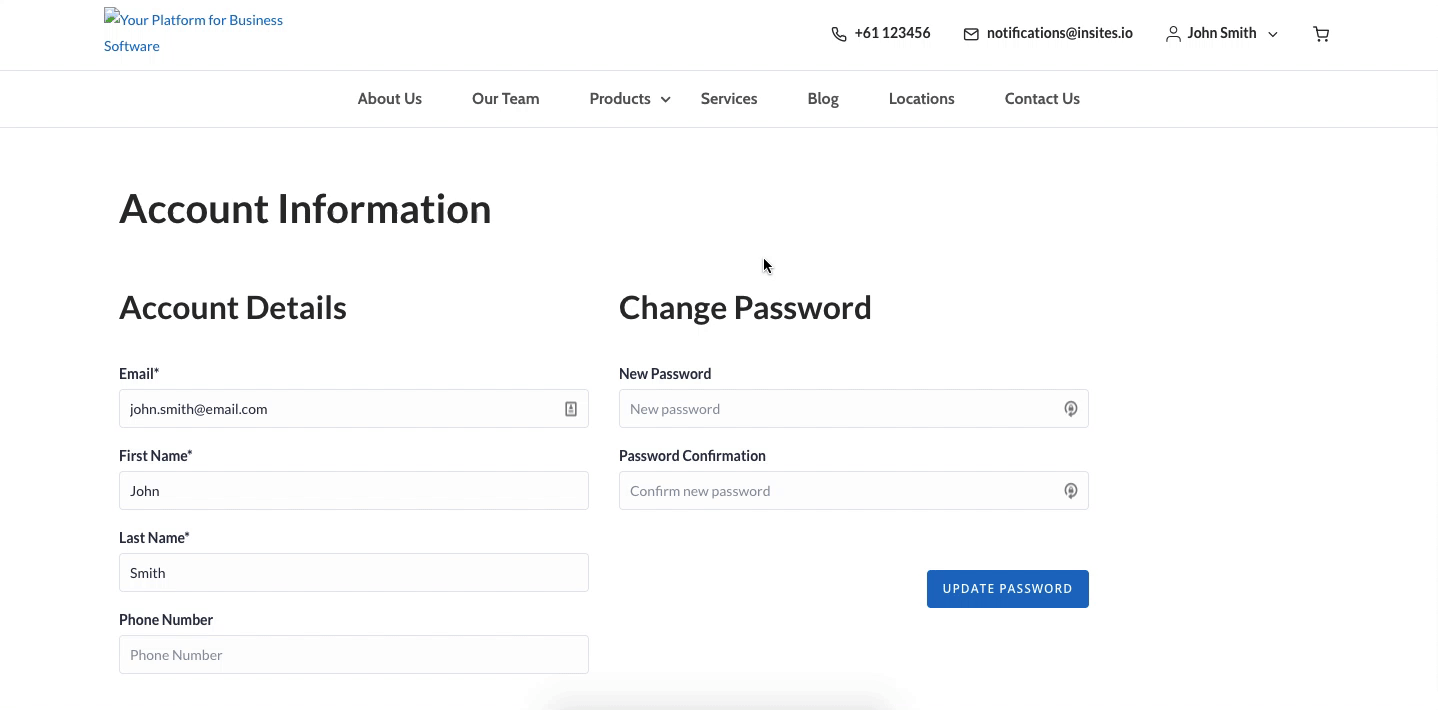
Task: Open the Services menu item
Action: (729, 99)
